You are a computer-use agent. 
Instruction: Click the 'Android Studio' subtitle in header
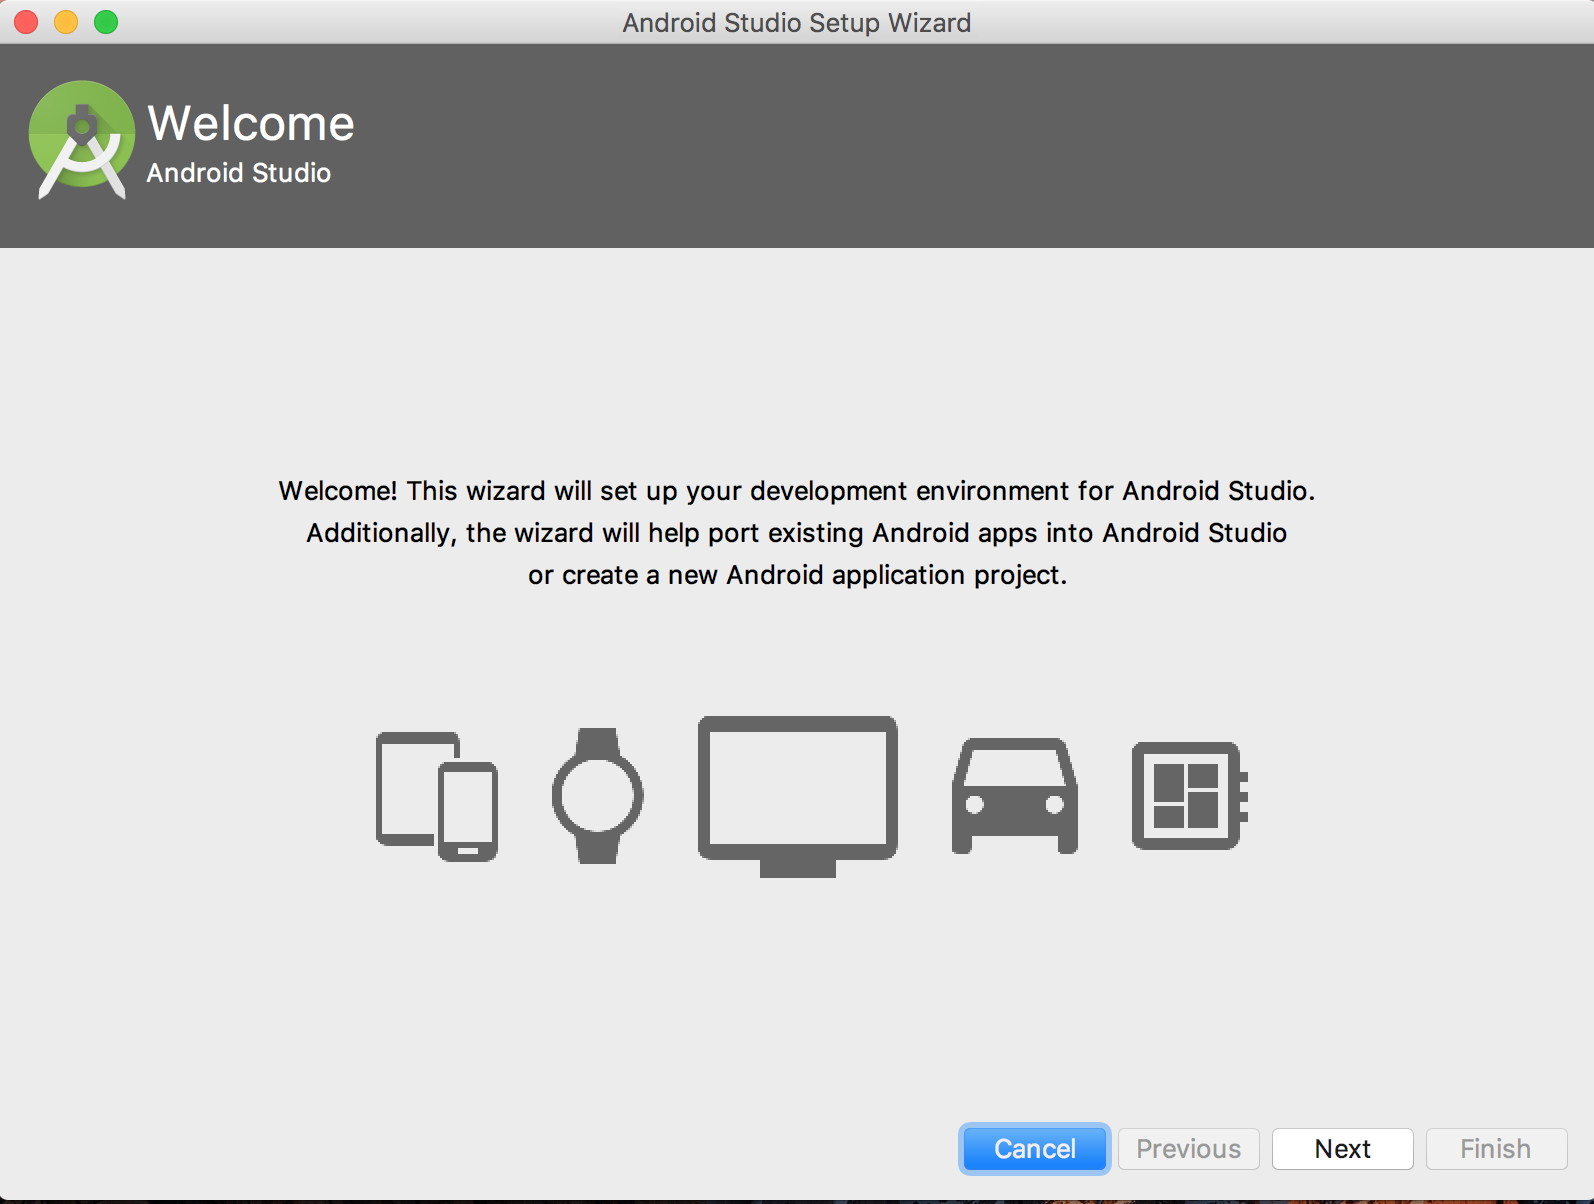pos(239,173)
